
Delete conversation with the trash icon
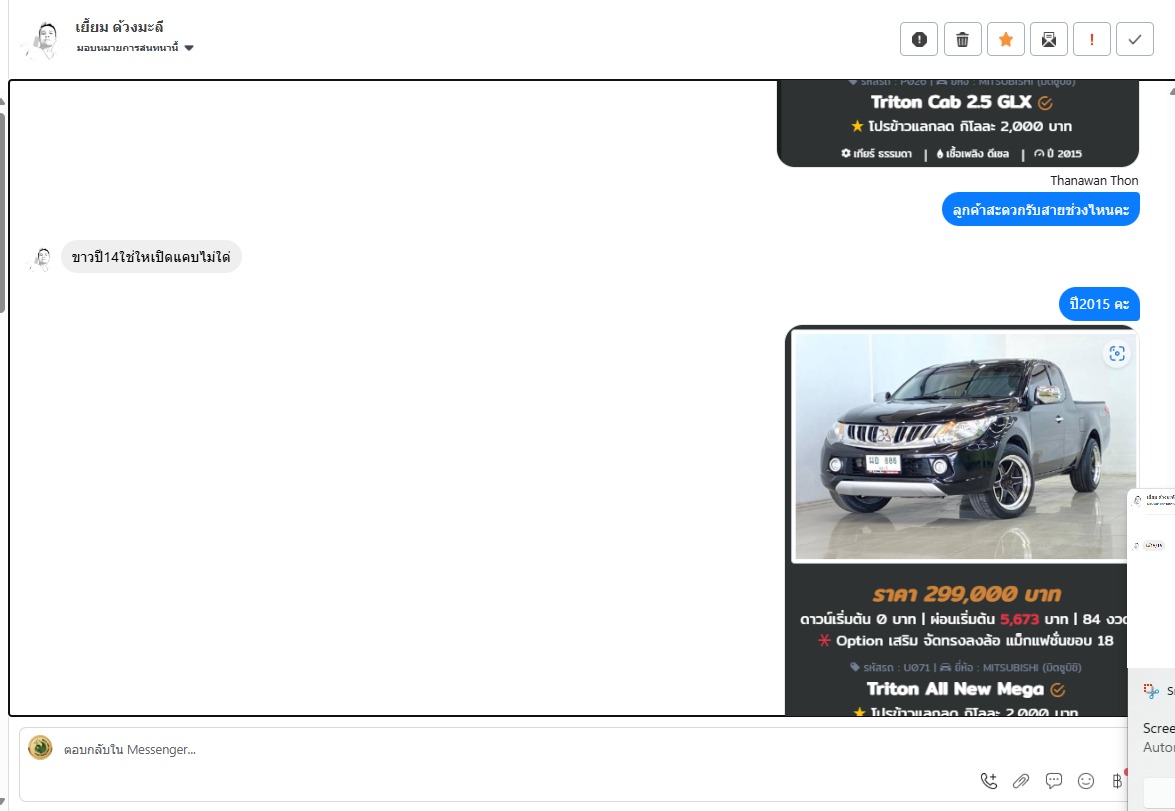[x=962, y=40]
